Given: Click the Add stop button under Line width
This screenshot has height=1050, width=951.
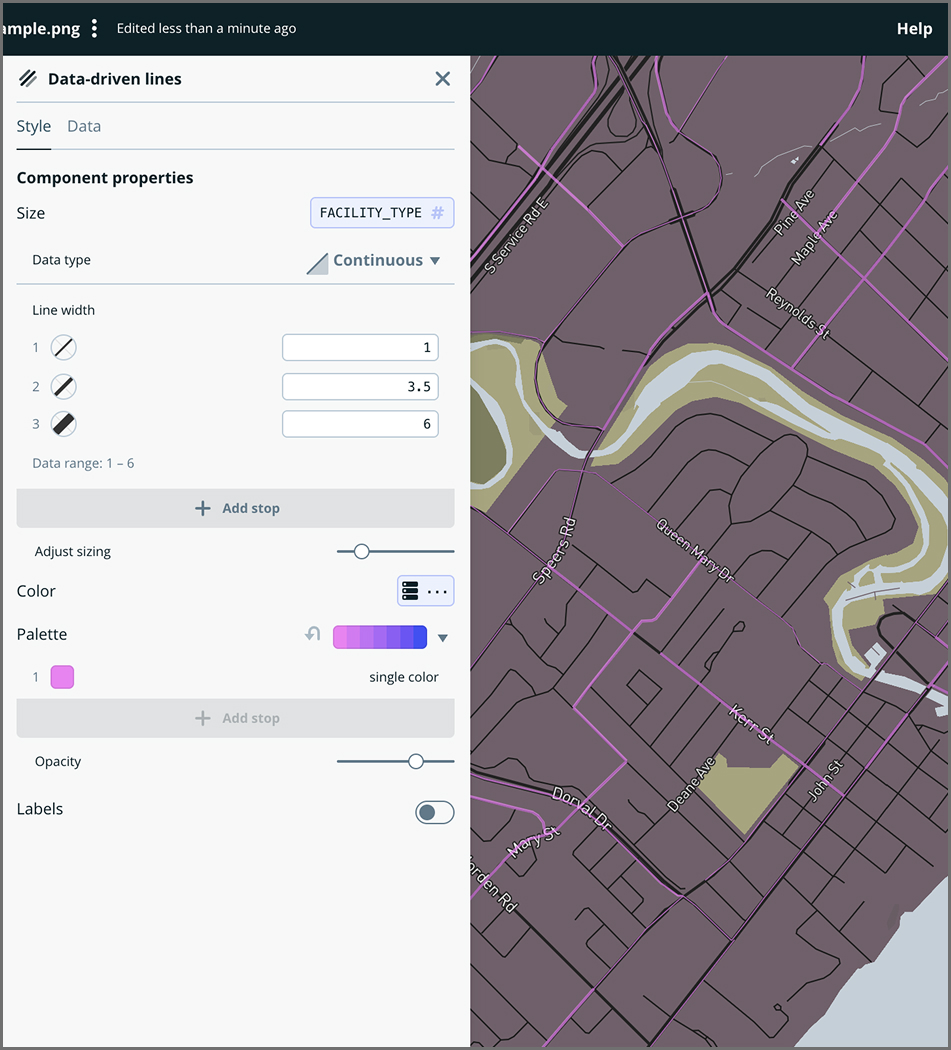Looking at the screenshot, I should [235, 507].
